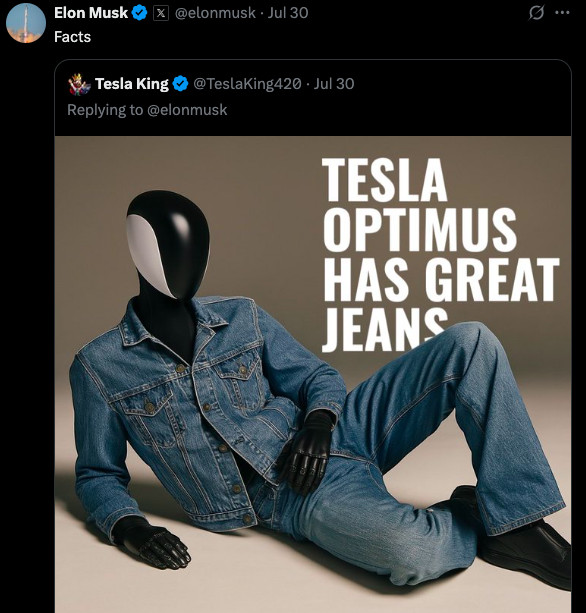Click @elonmusk in Replying to line

pos(187,110)
